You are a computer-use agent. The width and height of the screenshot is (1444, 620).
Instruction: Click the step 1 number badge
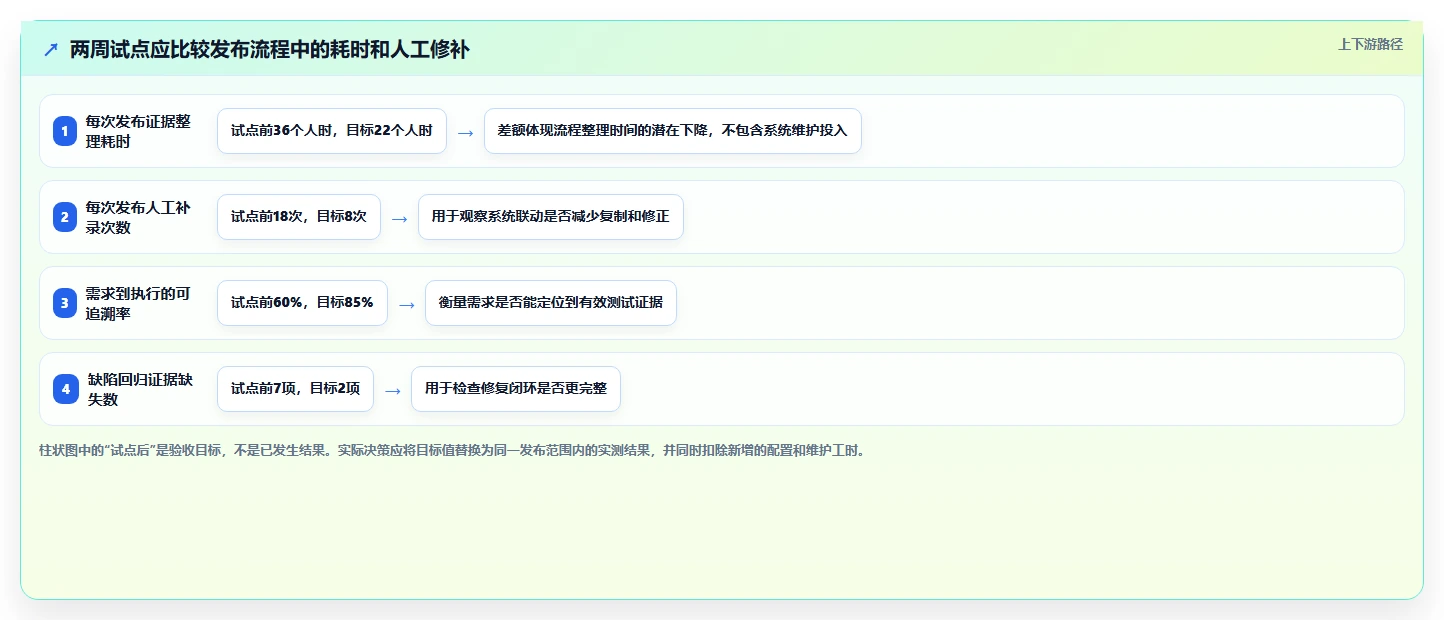pyautogui.click(x=65, y=131)
